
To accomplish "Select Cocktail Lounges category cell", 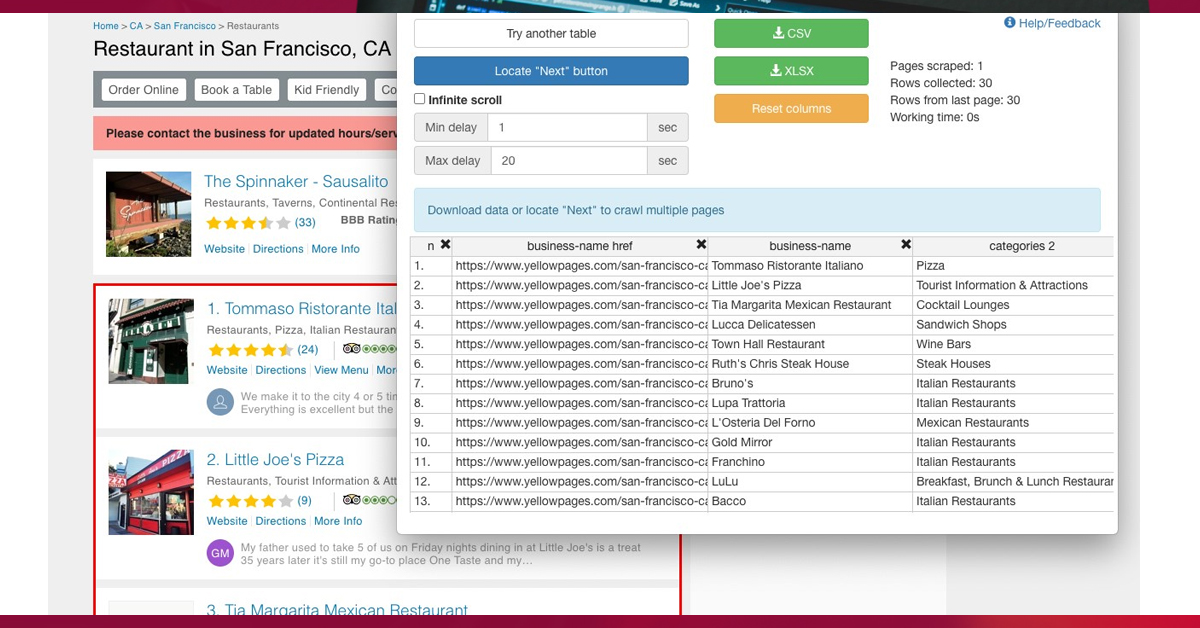I will [1013, 305].
